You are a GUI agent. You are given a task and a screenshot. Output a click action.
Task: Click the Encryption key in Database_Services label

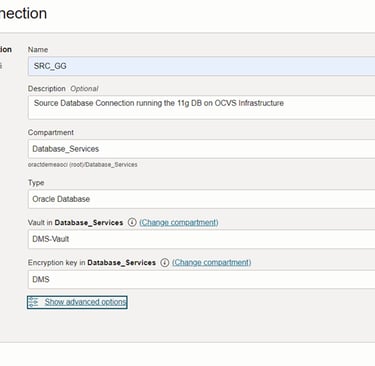pos(92,263)
